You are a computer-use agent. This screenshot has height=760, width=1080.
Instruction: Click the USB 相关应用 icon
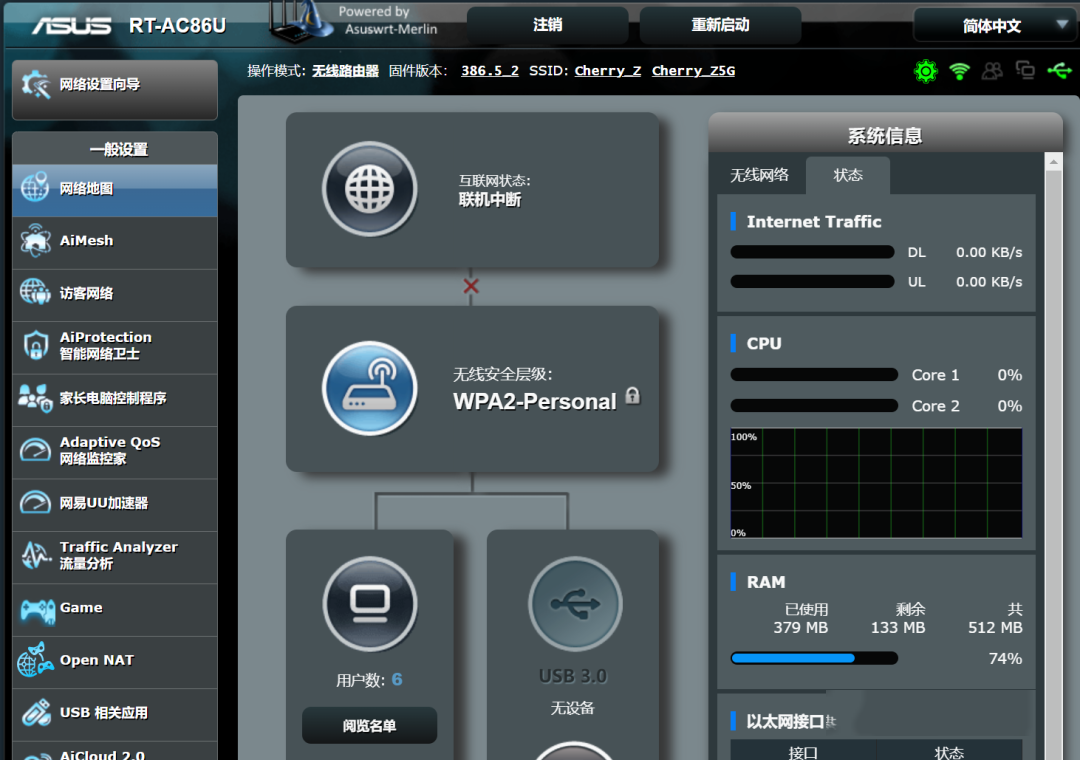tap(35, 712)
